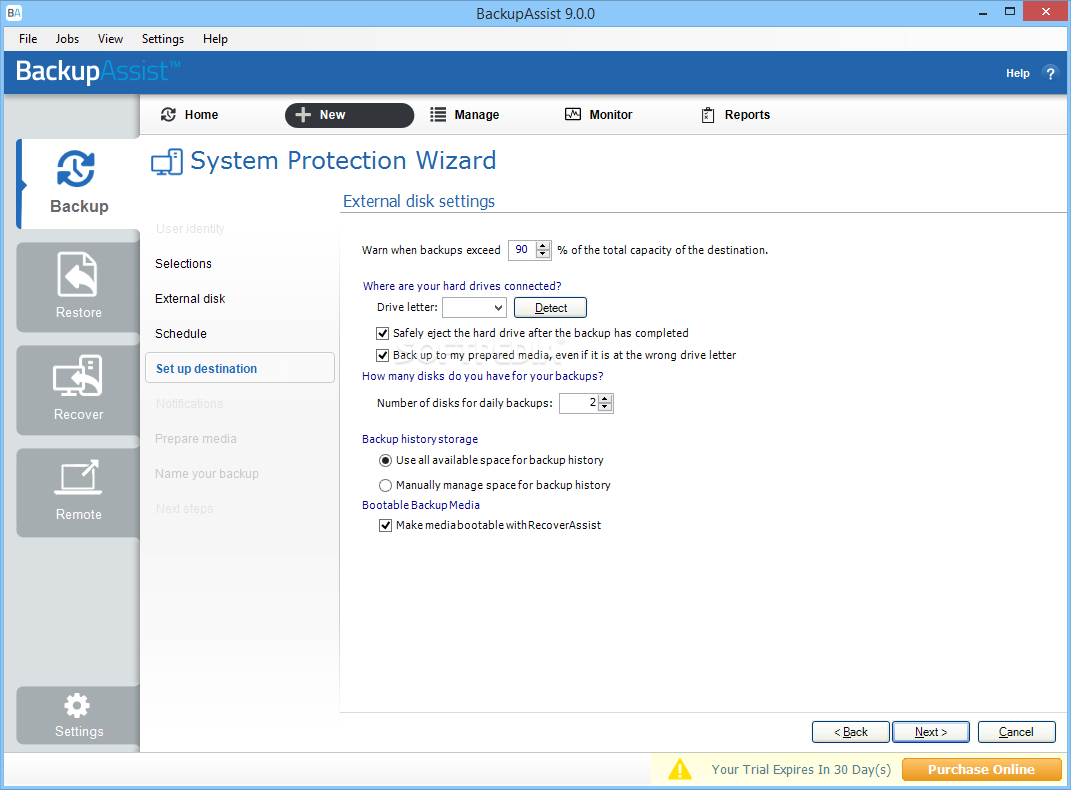Select the New tab

[349, 115]
